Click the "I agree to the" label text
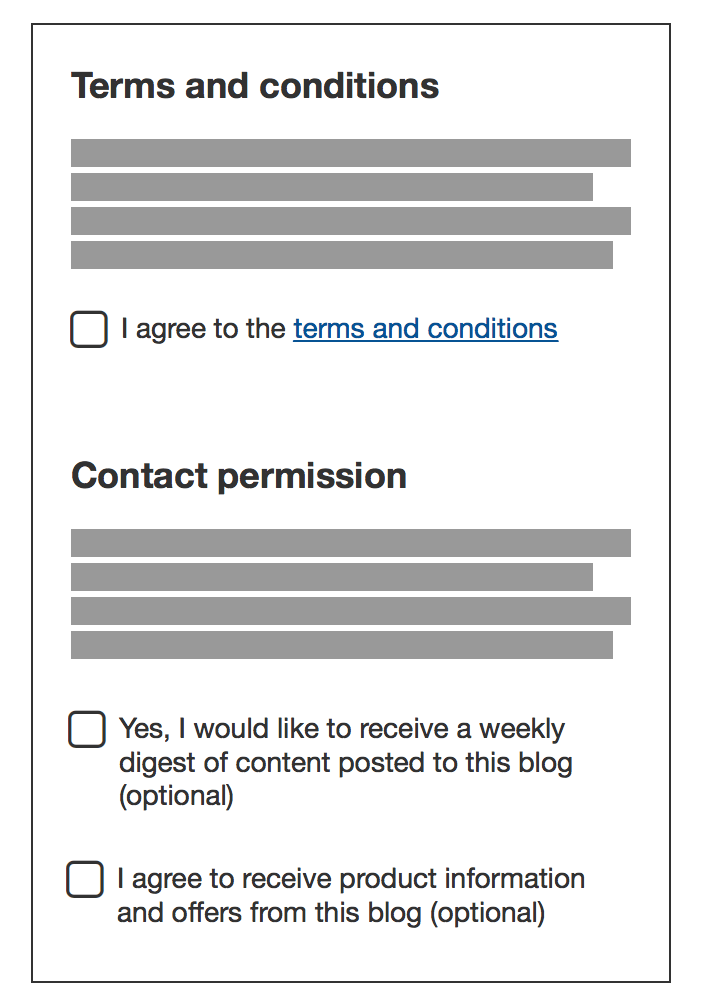The height and width of the screenshot is (1008, 707). [x=204, y=329]
